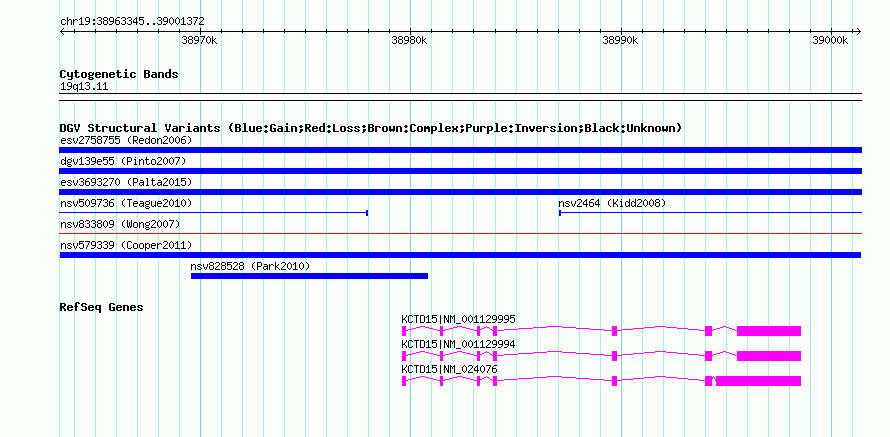Click the DGV Structural Variants track title
This screenshot has width=890, height=437.
click(x=371, y=128)
